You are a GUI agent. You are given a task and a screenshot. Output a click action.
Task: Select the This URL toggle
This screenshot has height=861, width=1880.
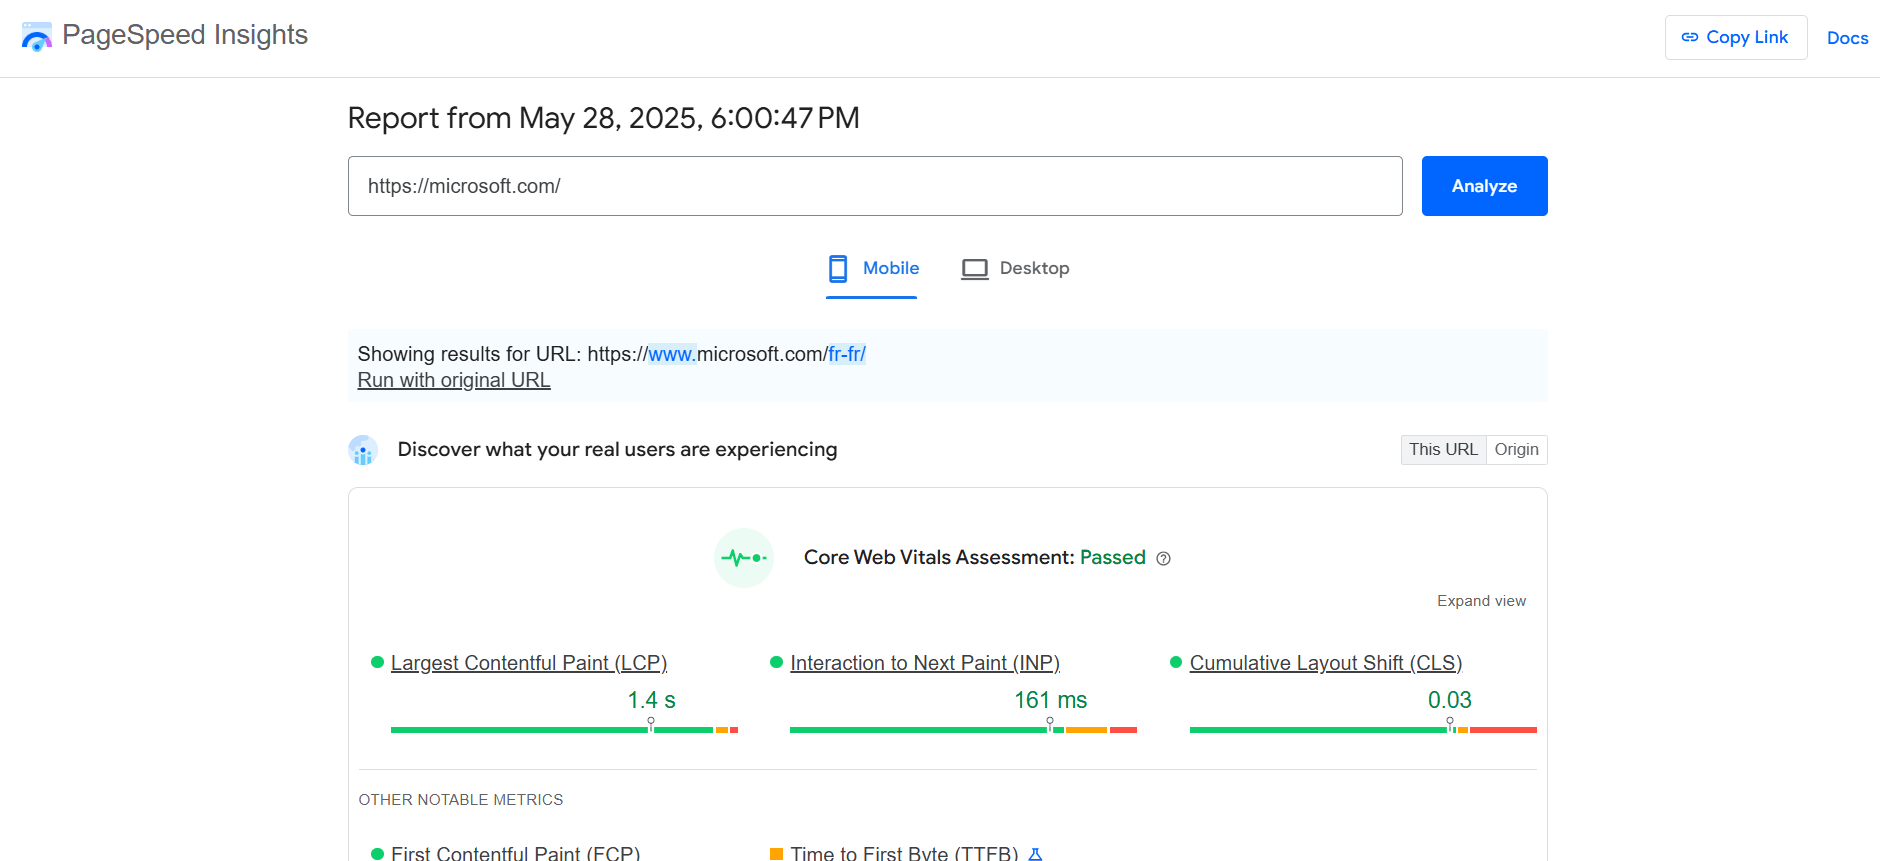tap(1443, 450)
